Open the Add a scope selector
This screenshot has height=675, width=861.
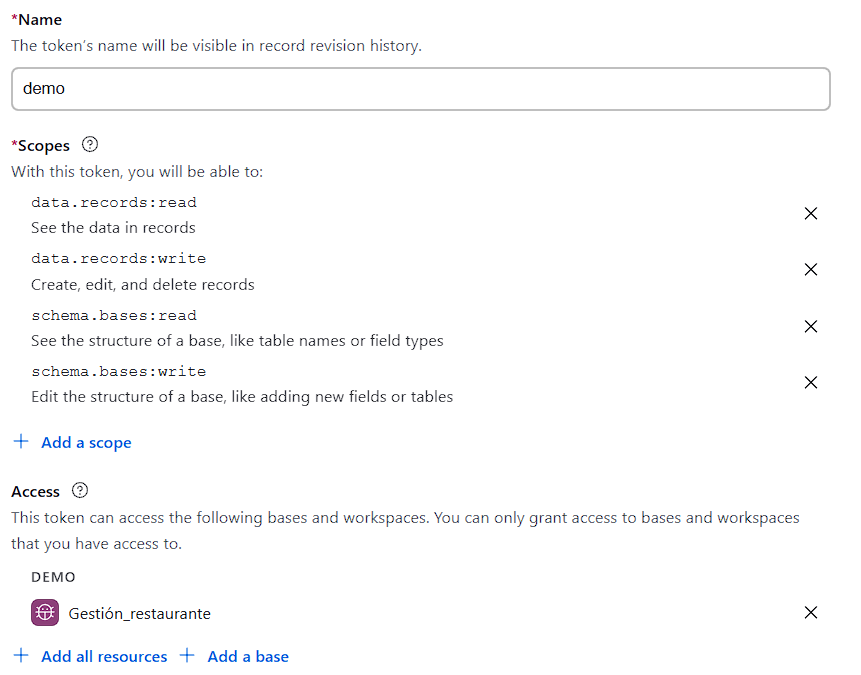(86, 441)
